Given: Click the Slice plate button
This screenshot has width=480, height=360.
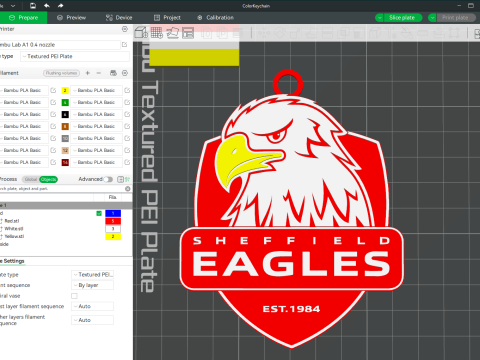Looking at the screenshot, I should [402, 18].
